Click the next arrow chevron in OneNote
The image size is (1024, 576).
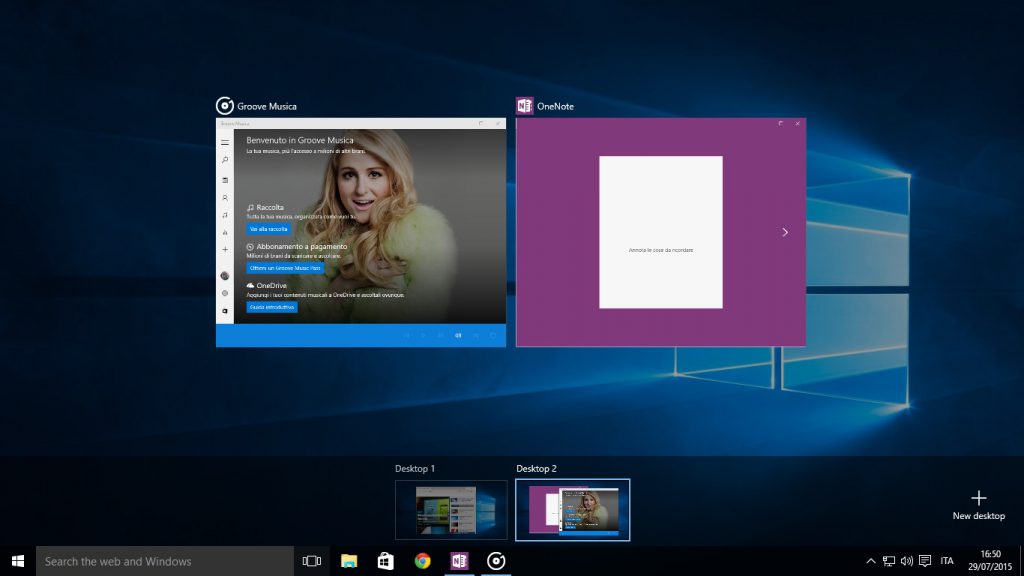[x=785, y=232]
